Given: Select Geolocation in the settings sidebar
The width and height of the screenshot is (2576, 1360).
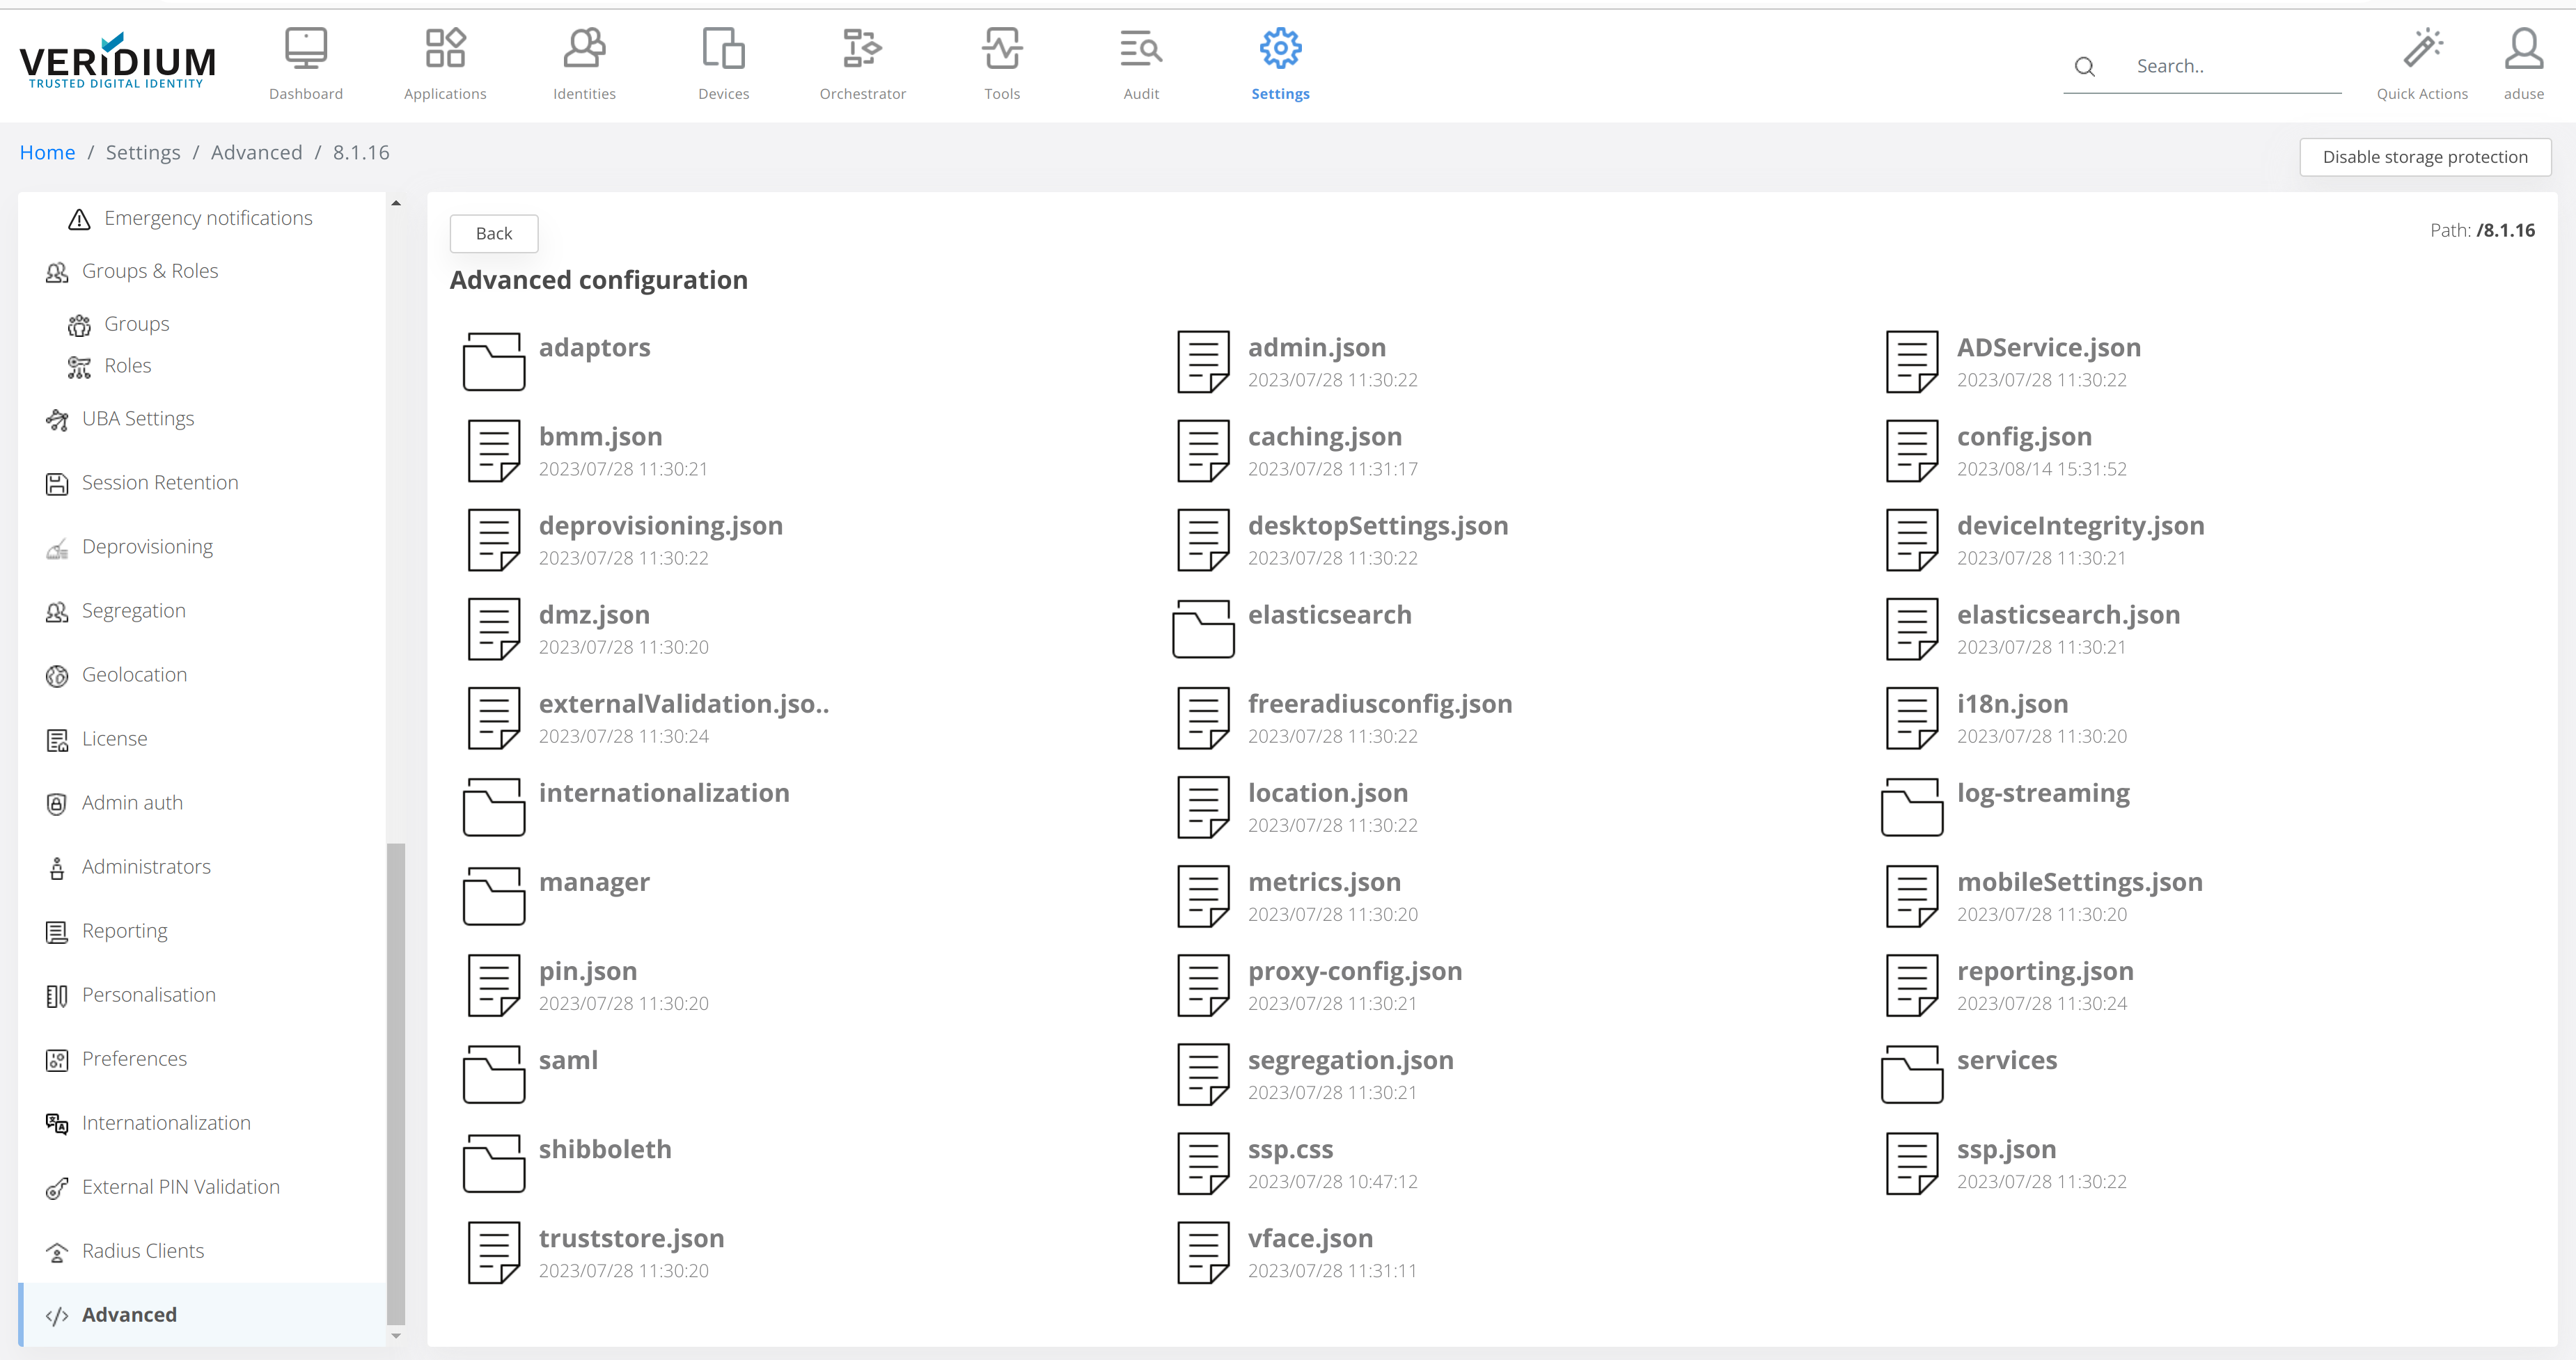Looking at the screenshot, I should coord(134,675).
